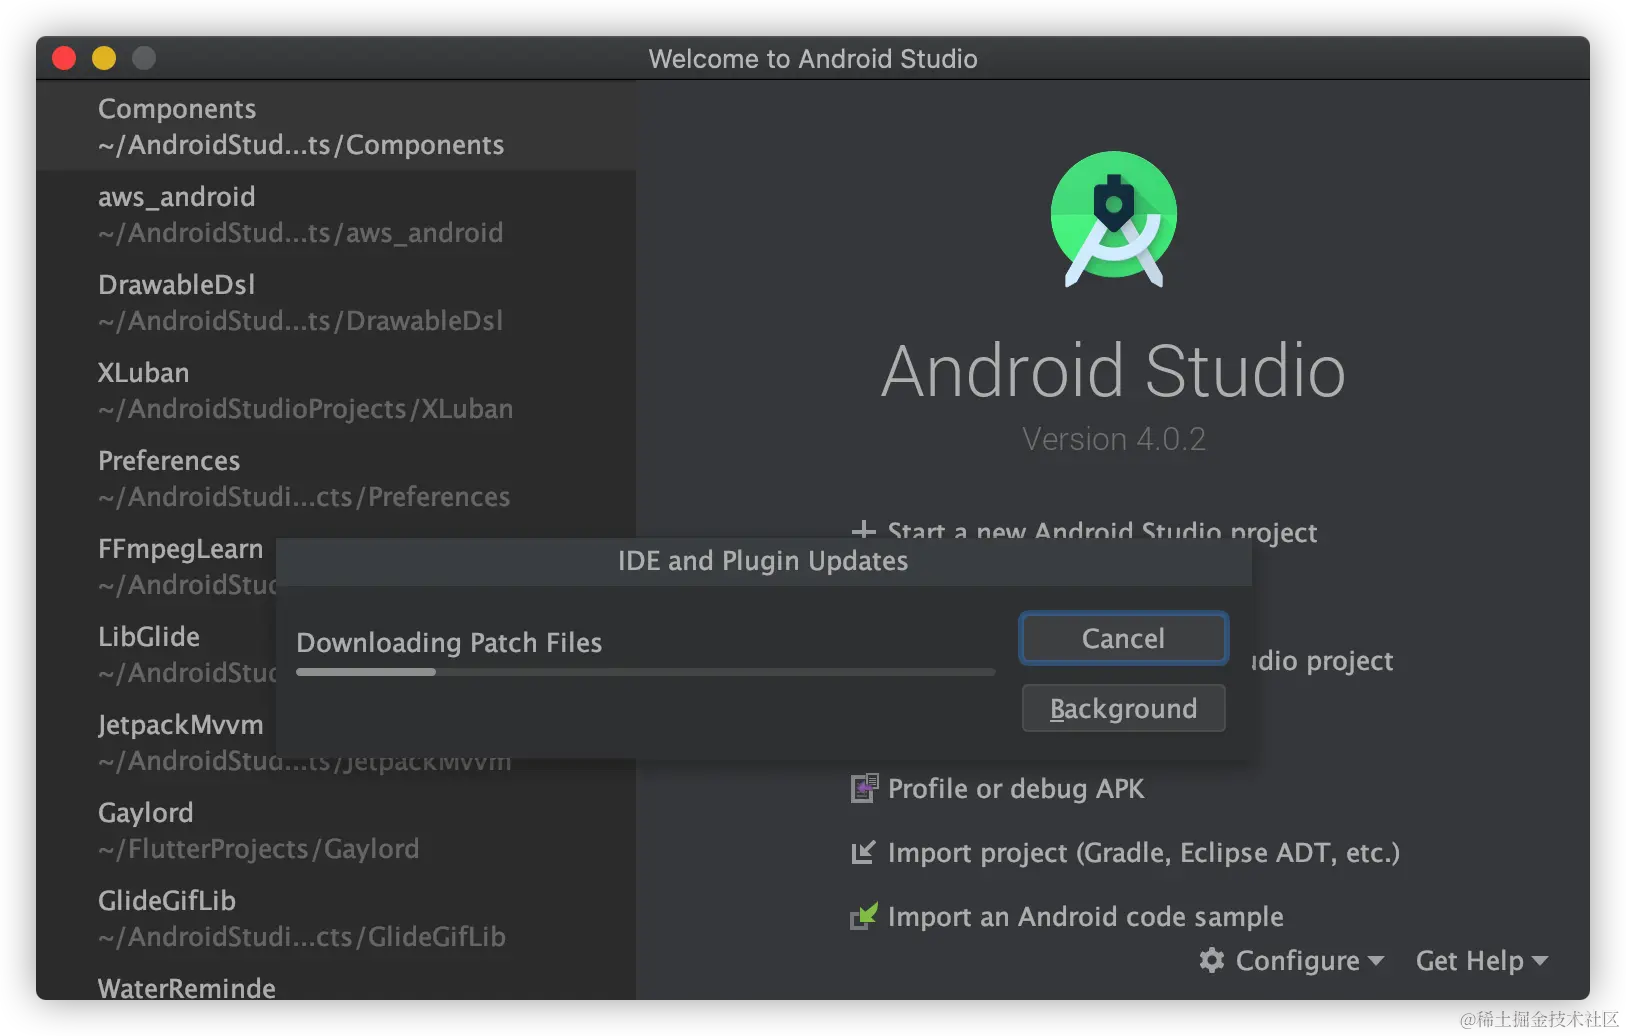Open the XLuban recent project
Viewport: 1626px width, 1036px height.
(336, 390)
